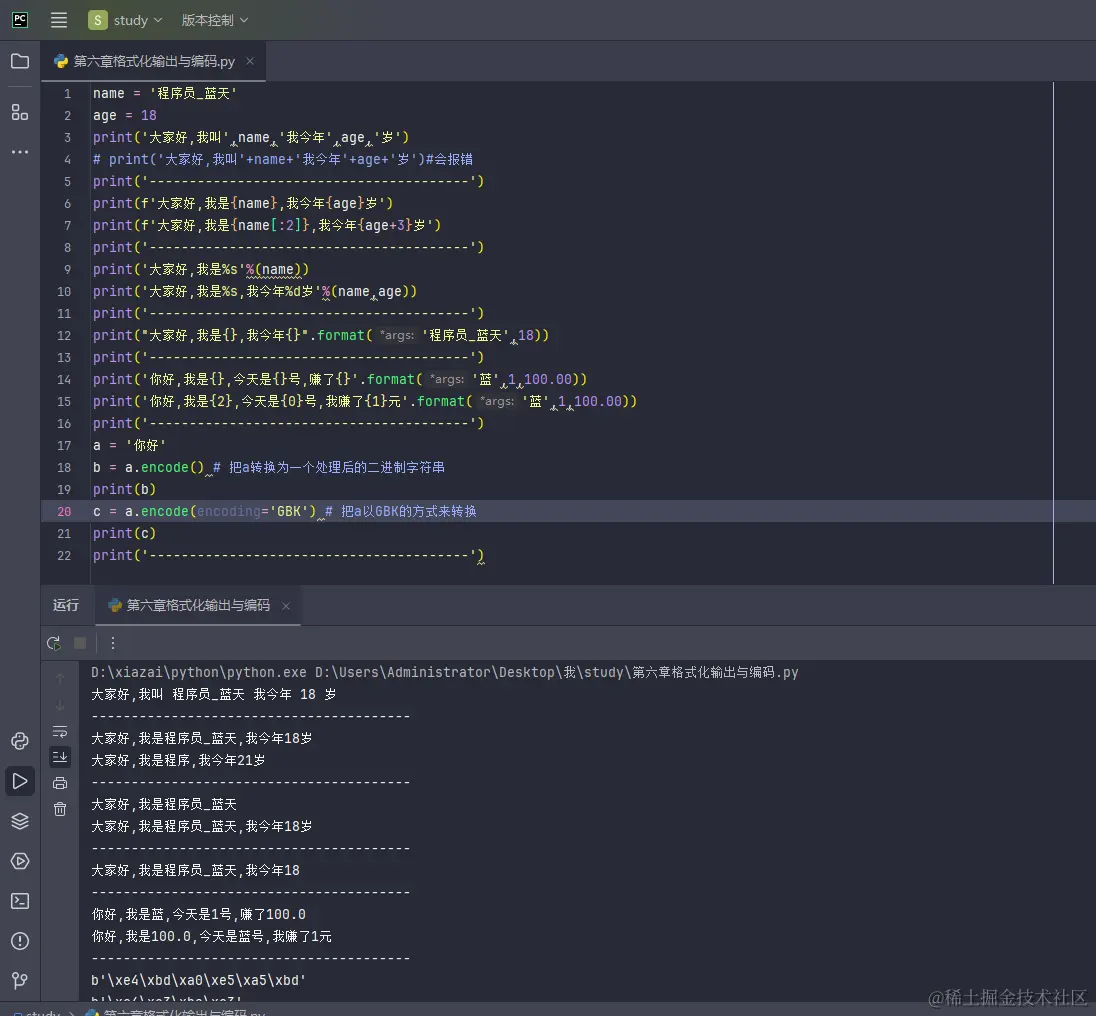Viewport: 1096px width, 1016px height.
Task: Close the 第六章格式化输出与编码 run tab
Action: (x=286, y=606)
